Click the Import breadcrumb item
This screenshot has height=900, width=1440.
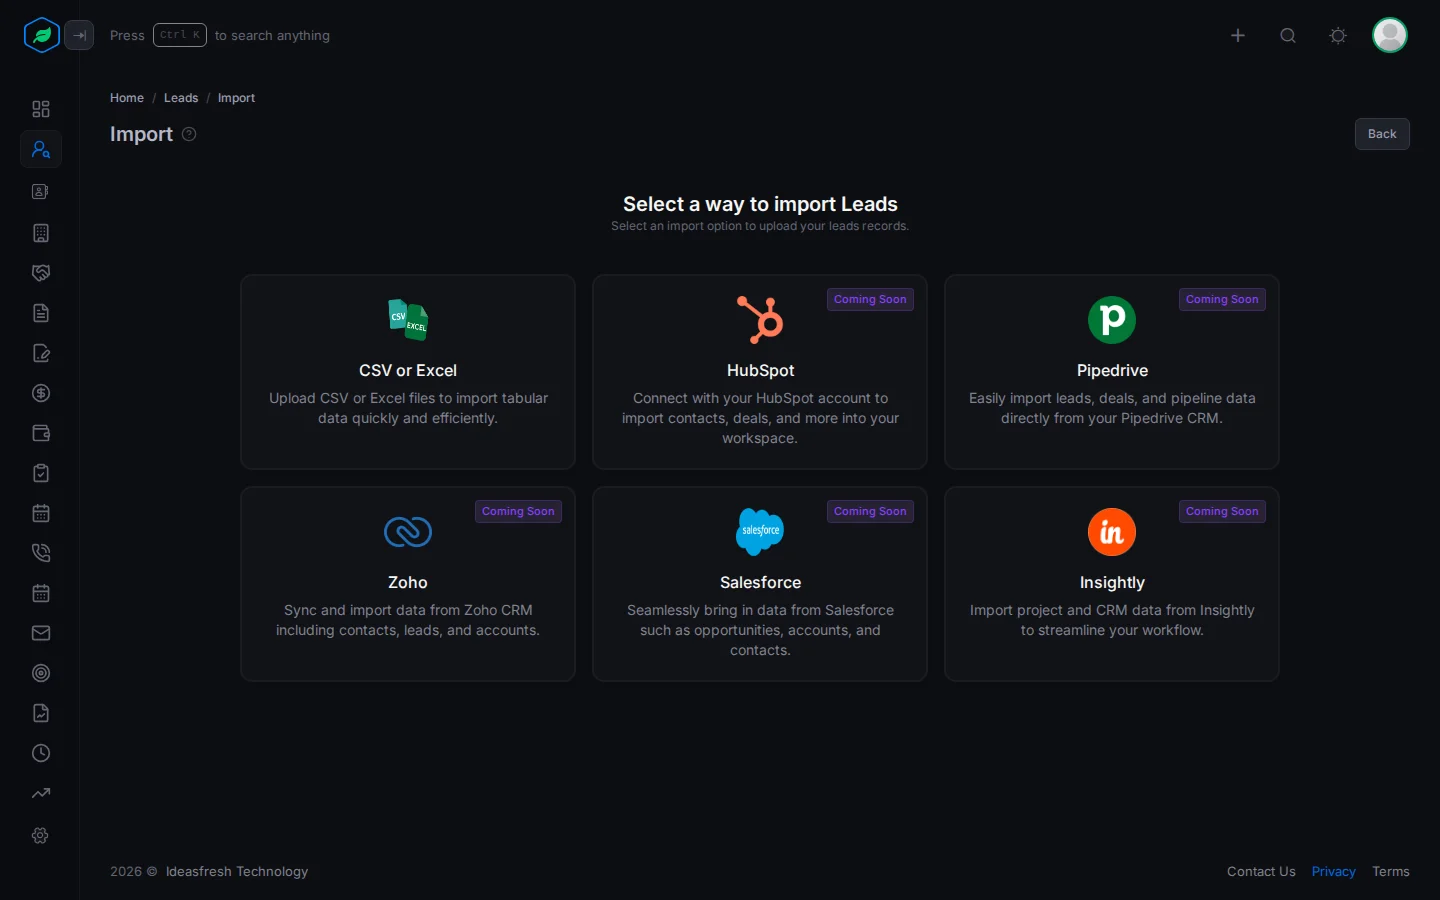236,98
